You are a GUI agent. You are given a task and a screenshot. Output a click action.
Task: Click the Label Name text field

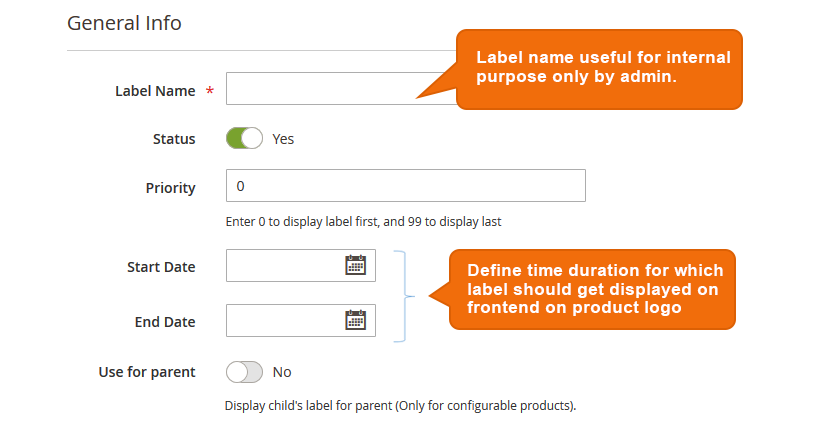click(320, 89)
